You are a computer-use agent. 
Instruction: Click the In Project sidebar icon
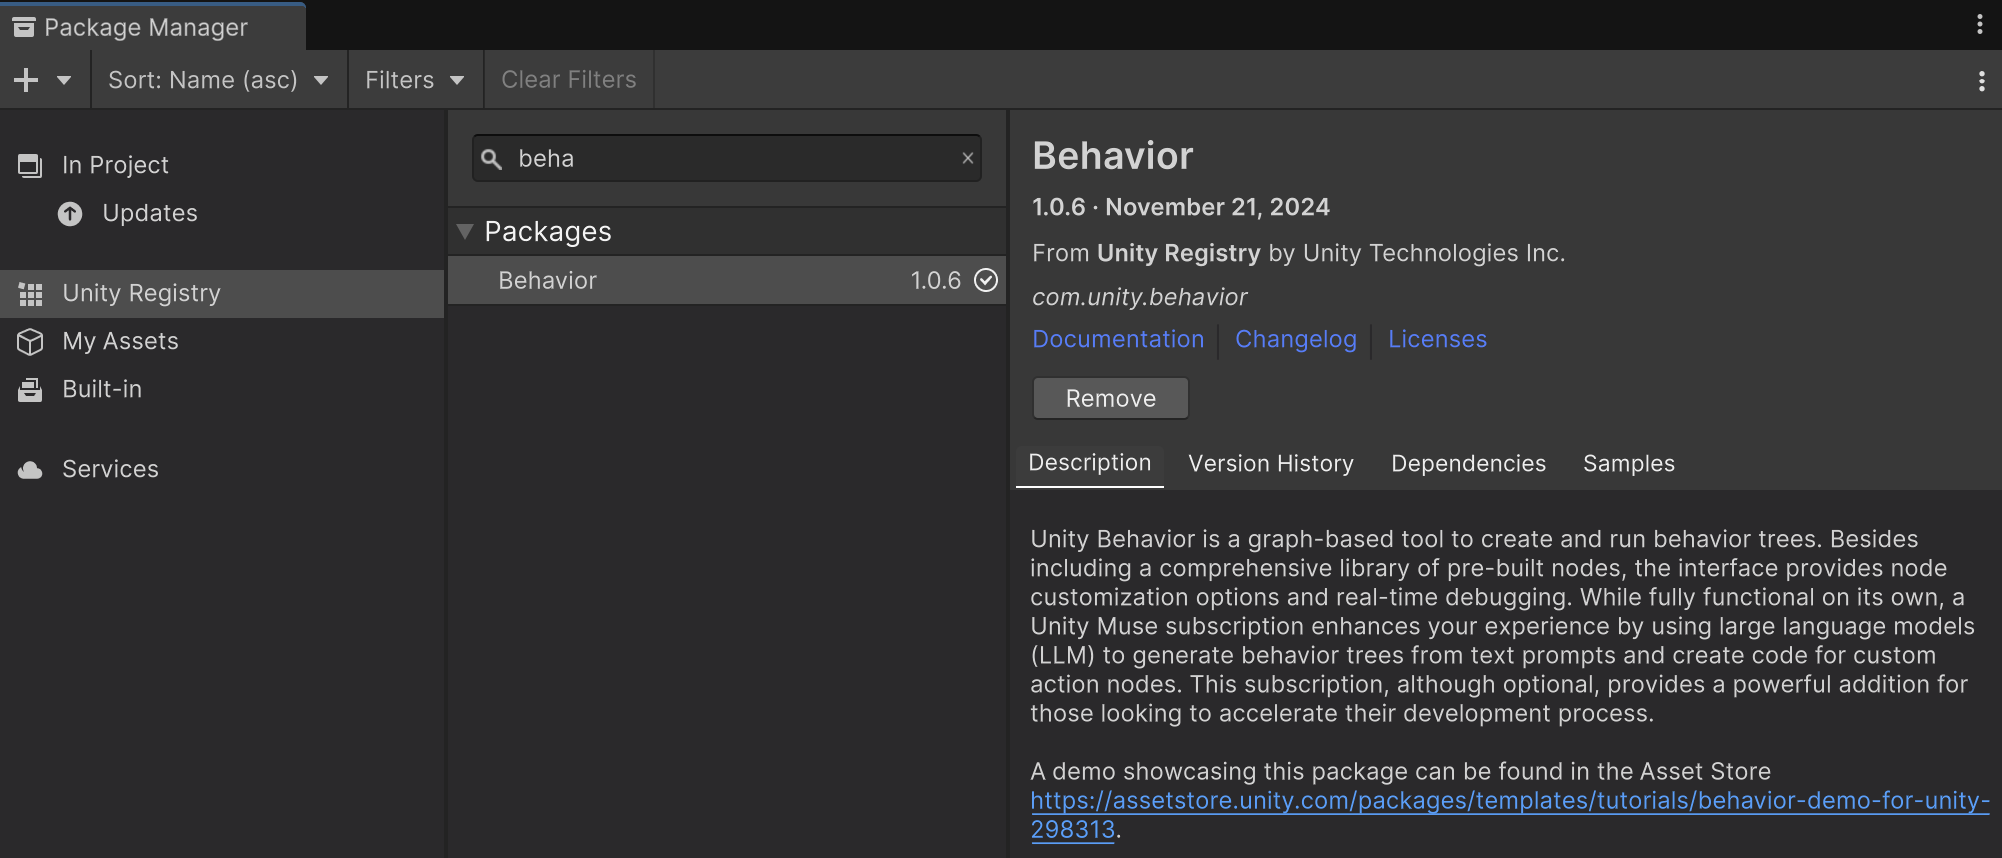[x=30, y=165]
